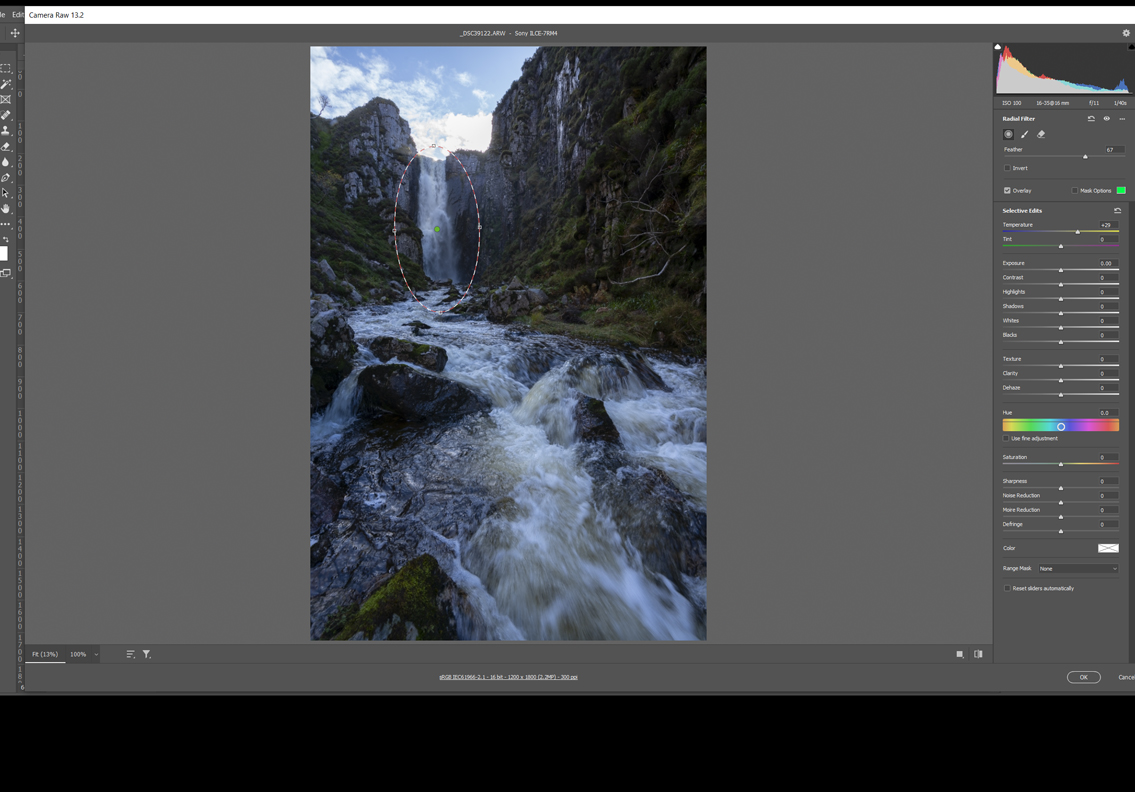1135x792 pixels.
Task: Click the filter funnel icon in bottom bar
Action: 147,654
